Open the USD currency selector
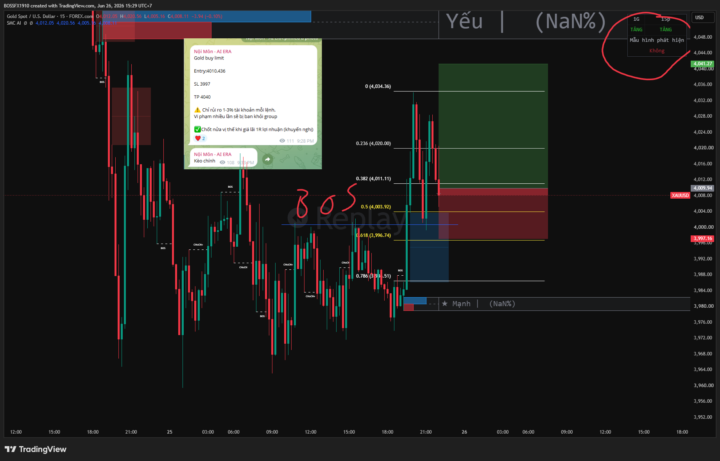The image size is (720, 461). coord(699,17)
